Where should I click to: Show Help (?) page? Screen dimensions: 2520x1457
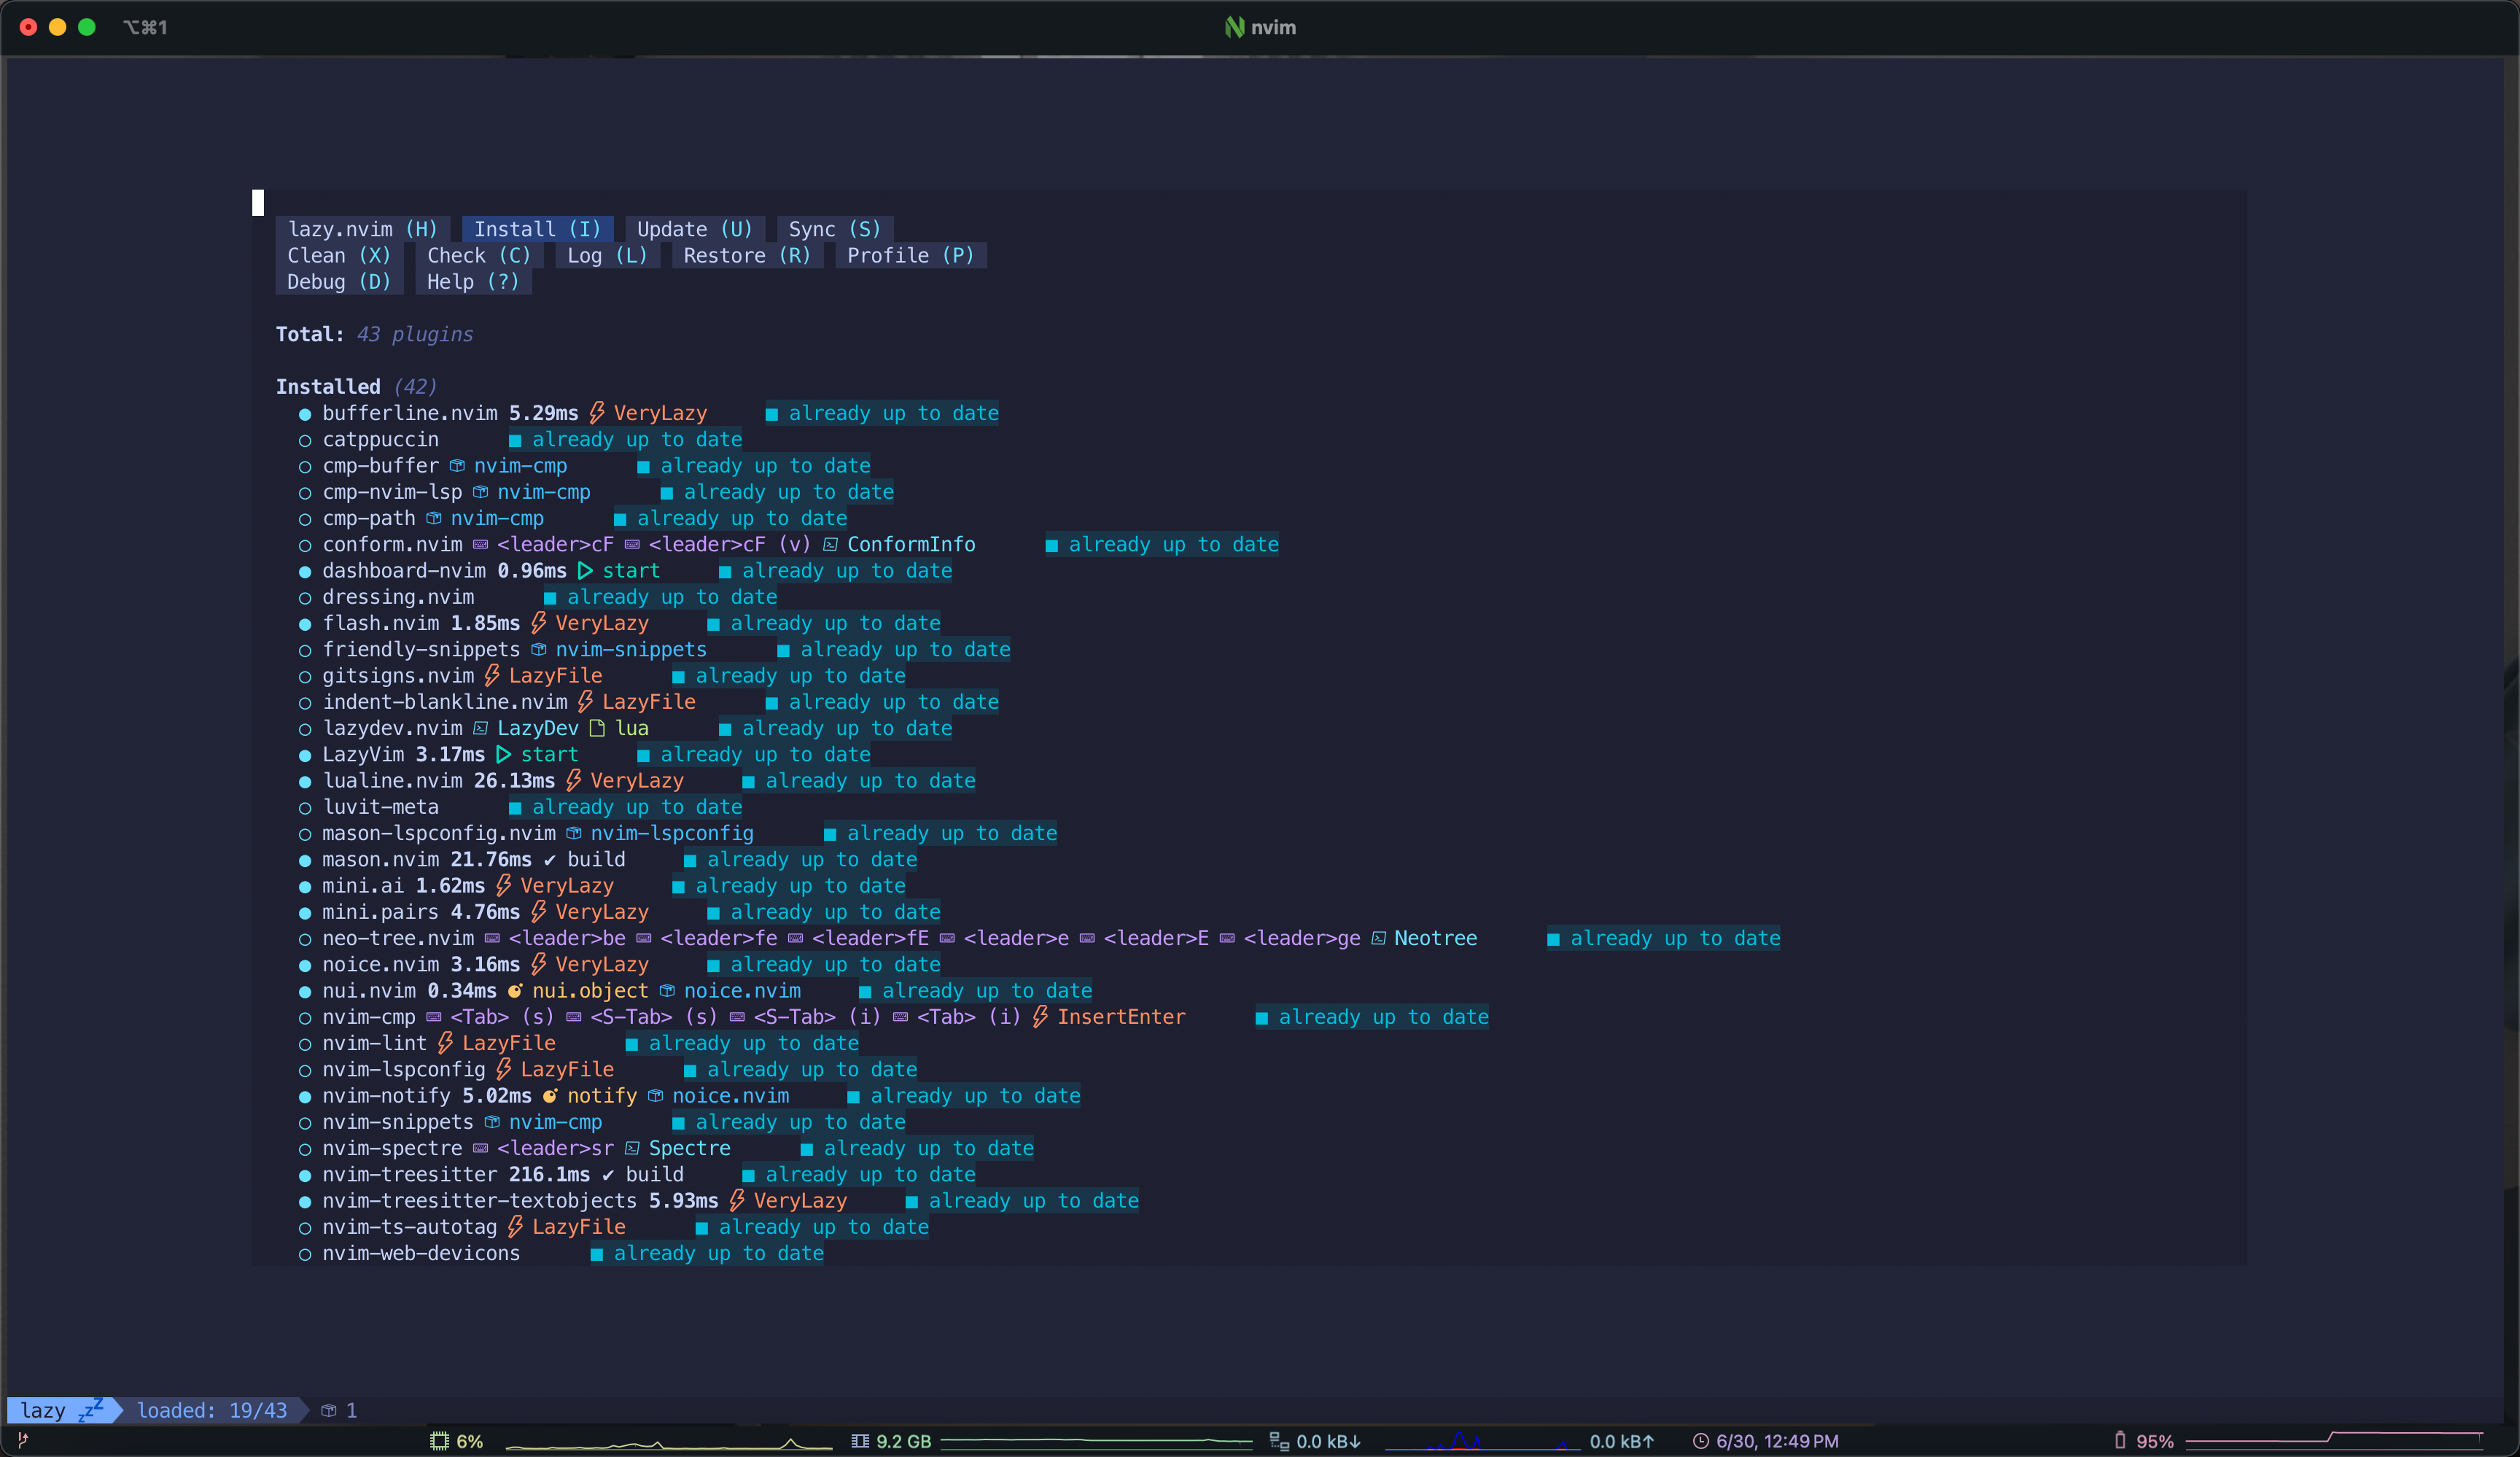pos(473,281)
